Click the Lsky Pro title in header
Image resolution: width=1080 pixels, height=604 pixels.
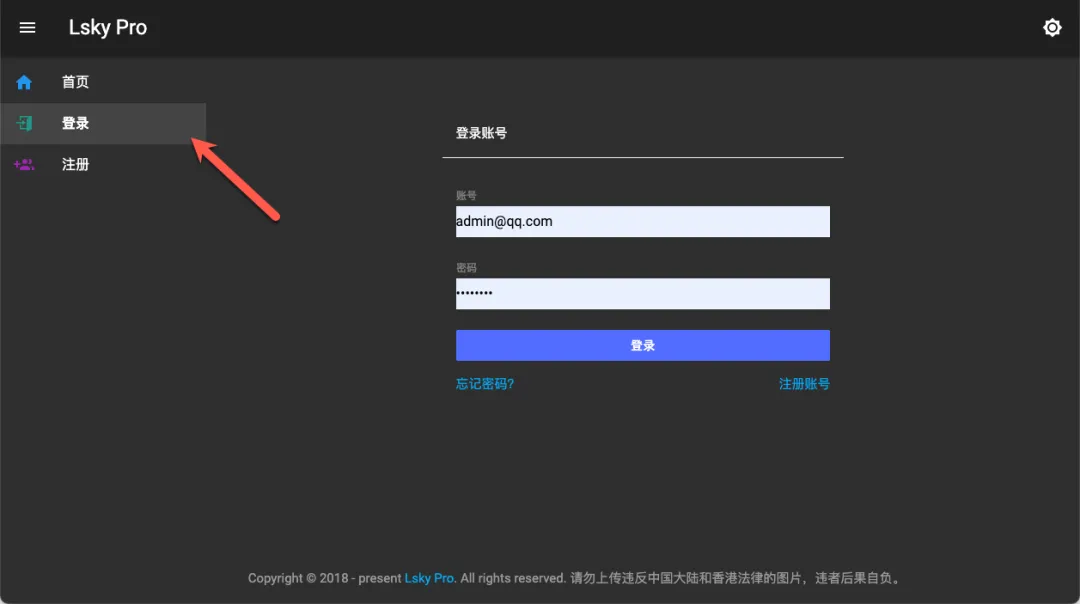click(x=108, y=28)
